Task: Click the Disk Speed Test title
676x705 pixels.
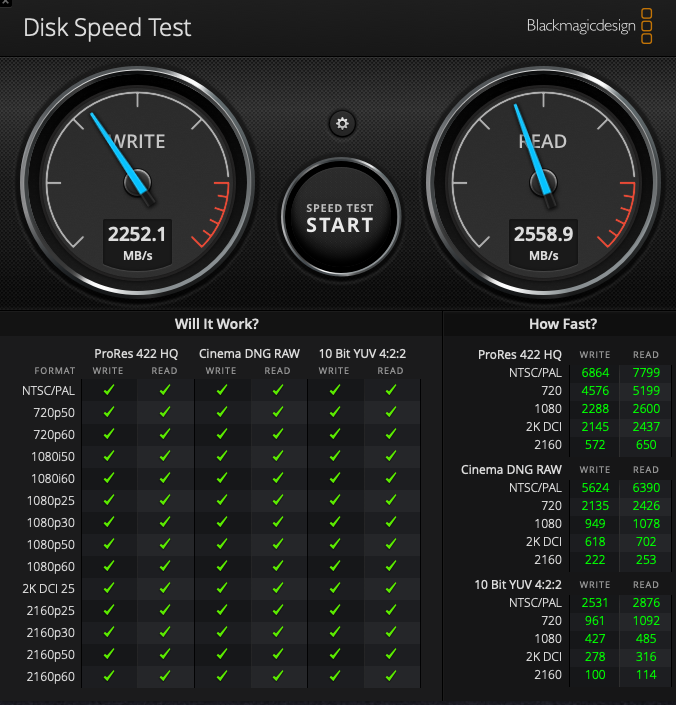Action: coord(107,27)
